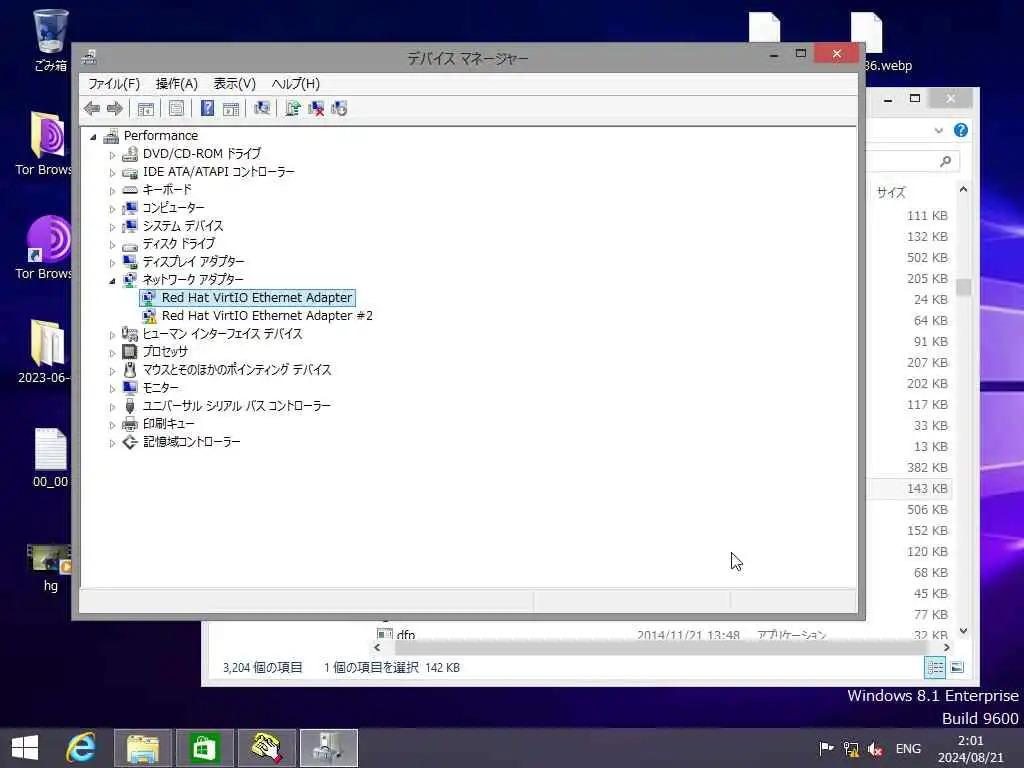Open the 操作(A) menu
This screenshot has height=768, width=1024.
[176, 84]
